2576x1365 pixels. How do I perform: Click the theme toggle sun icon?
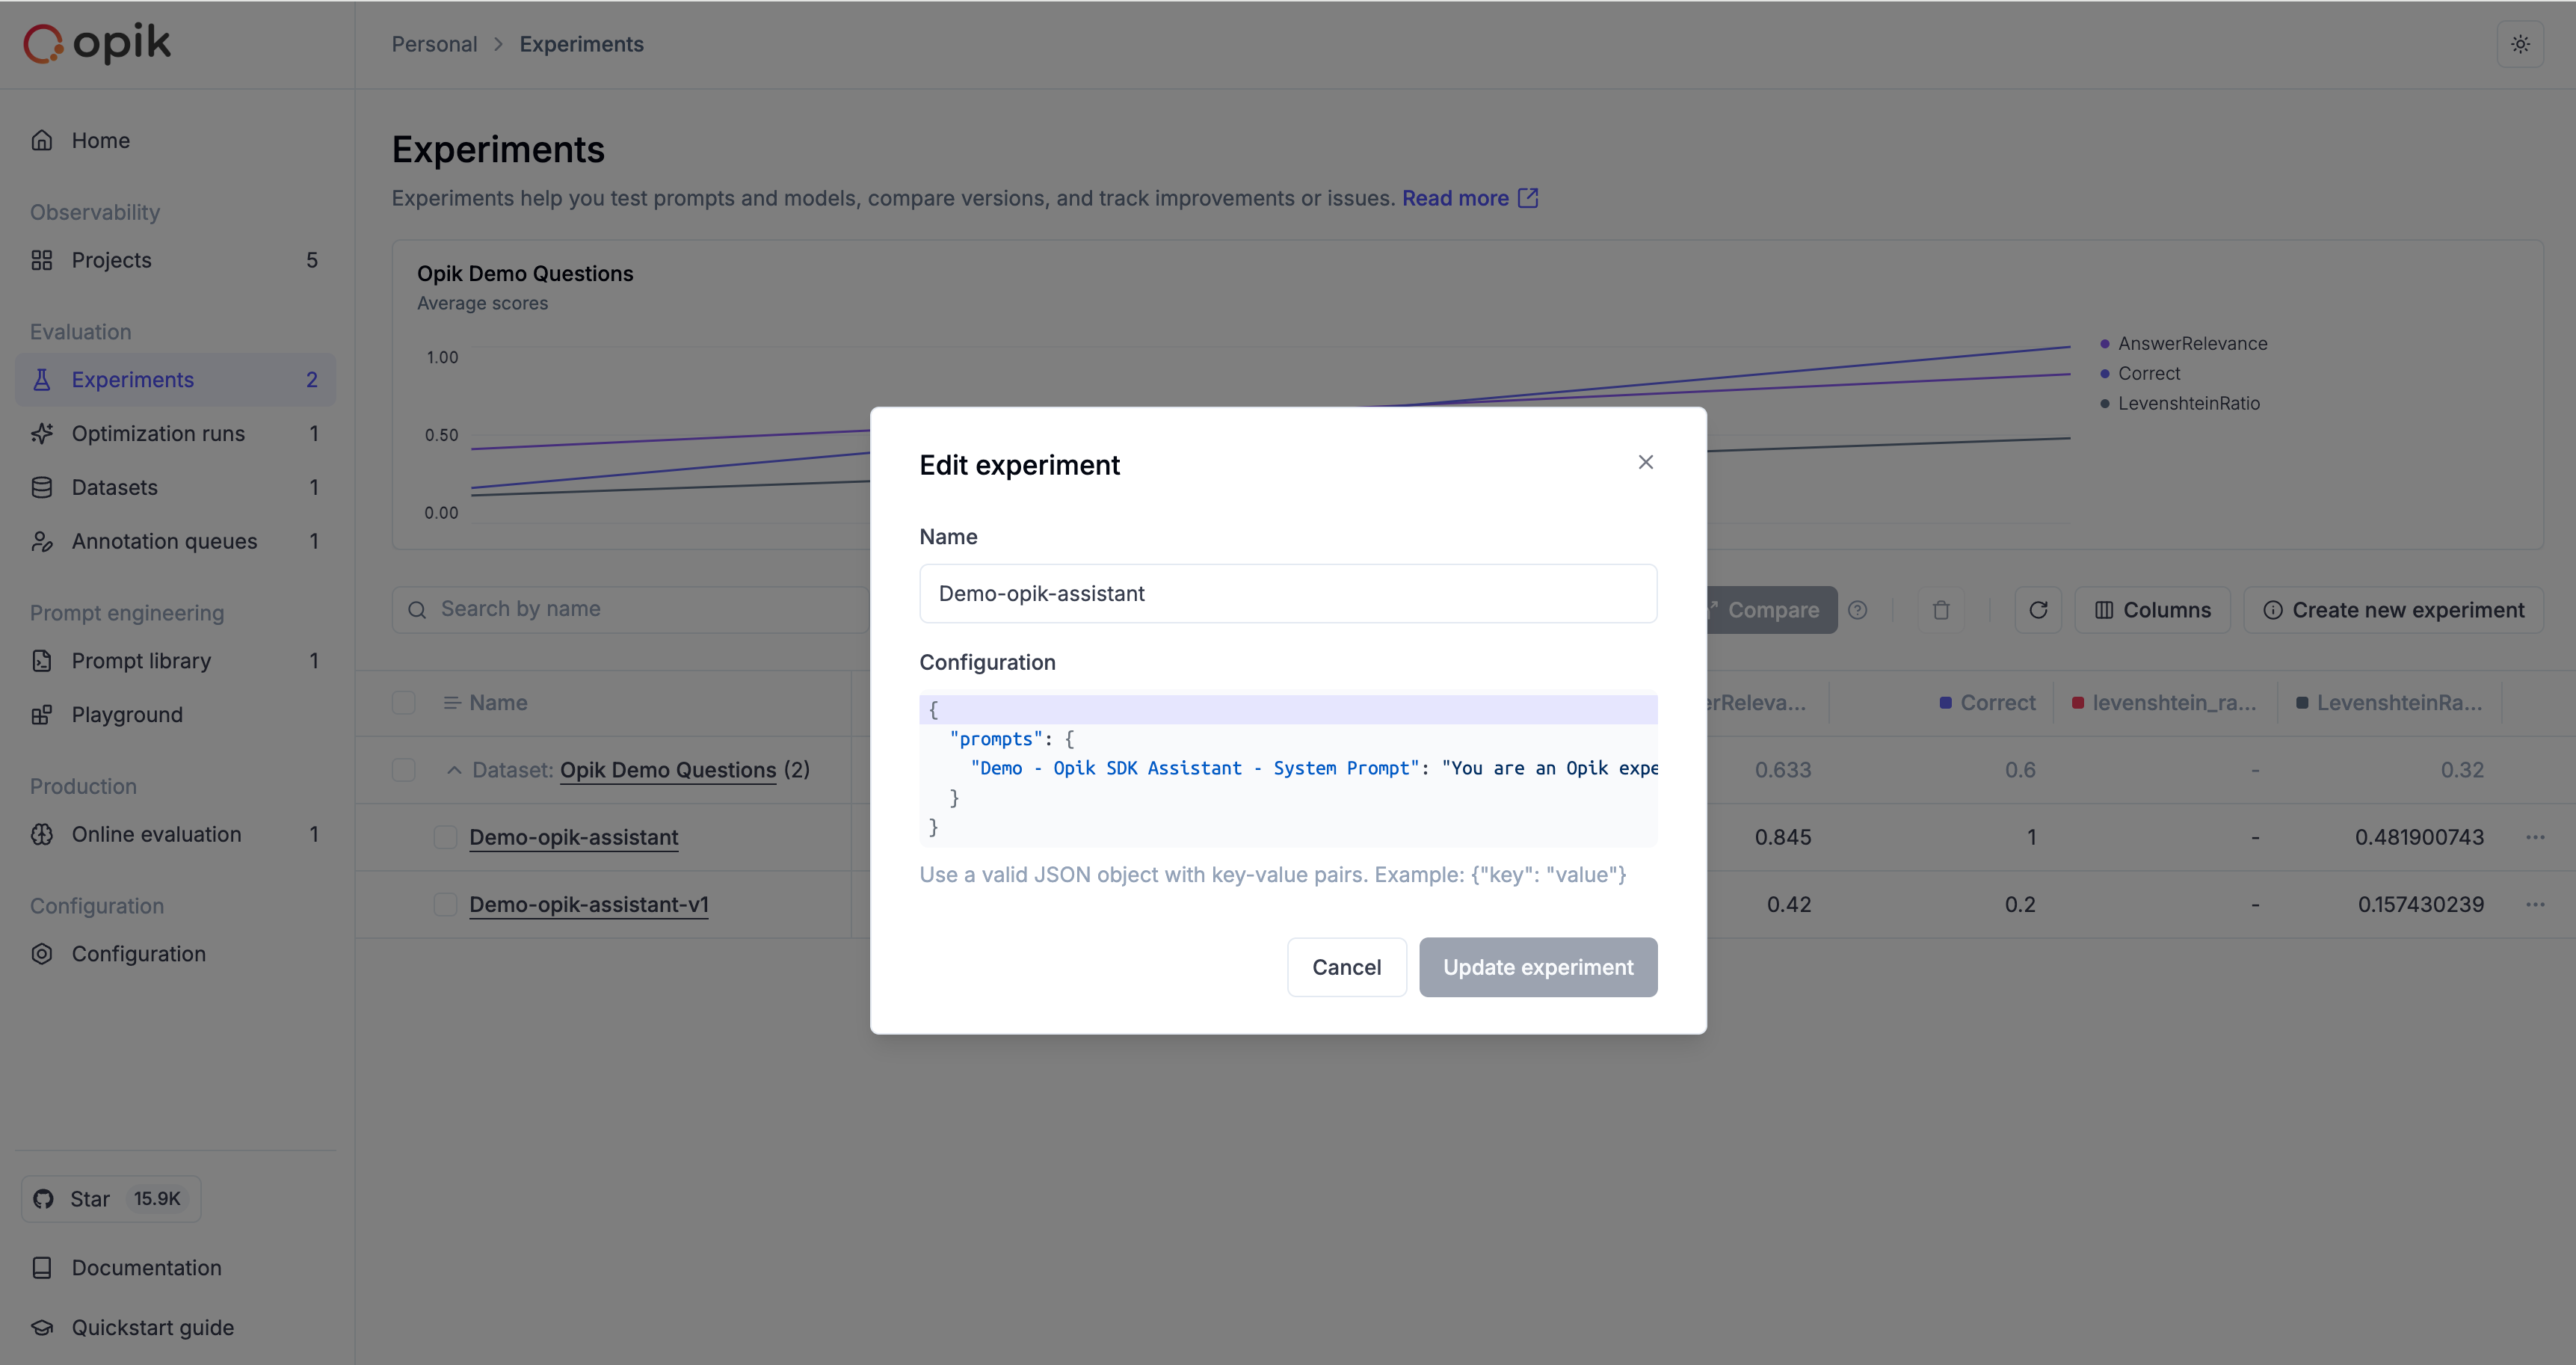tap(2520, 44)
